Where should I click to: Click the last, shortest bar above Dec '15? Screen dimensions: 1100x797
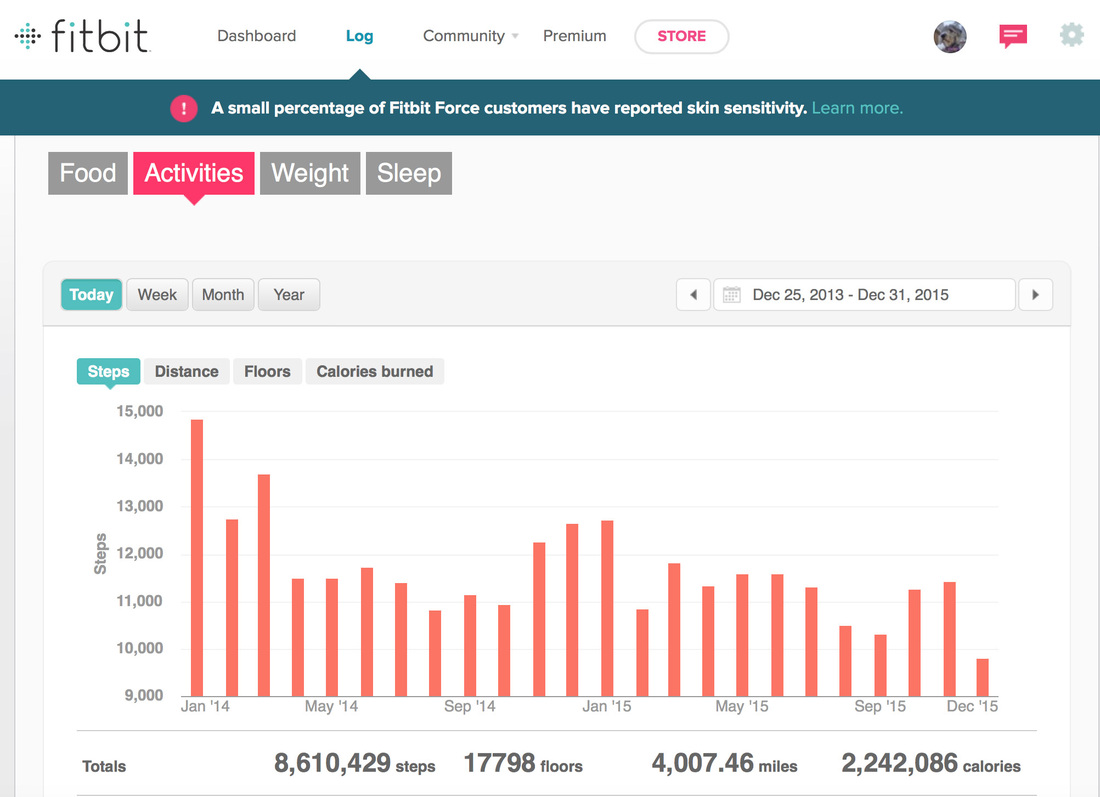[982, 678]
